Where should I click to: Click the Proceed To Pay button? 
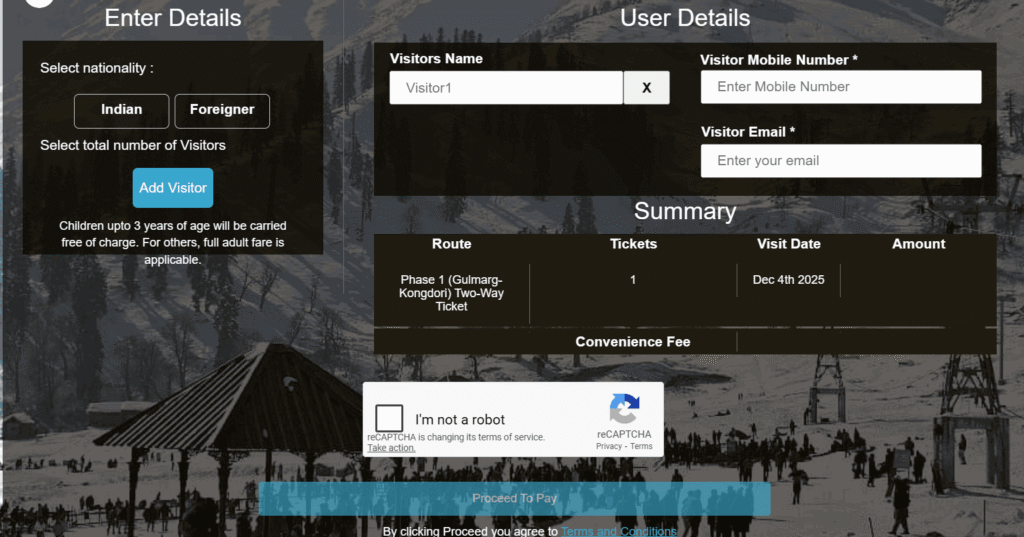tap(515, 498)
